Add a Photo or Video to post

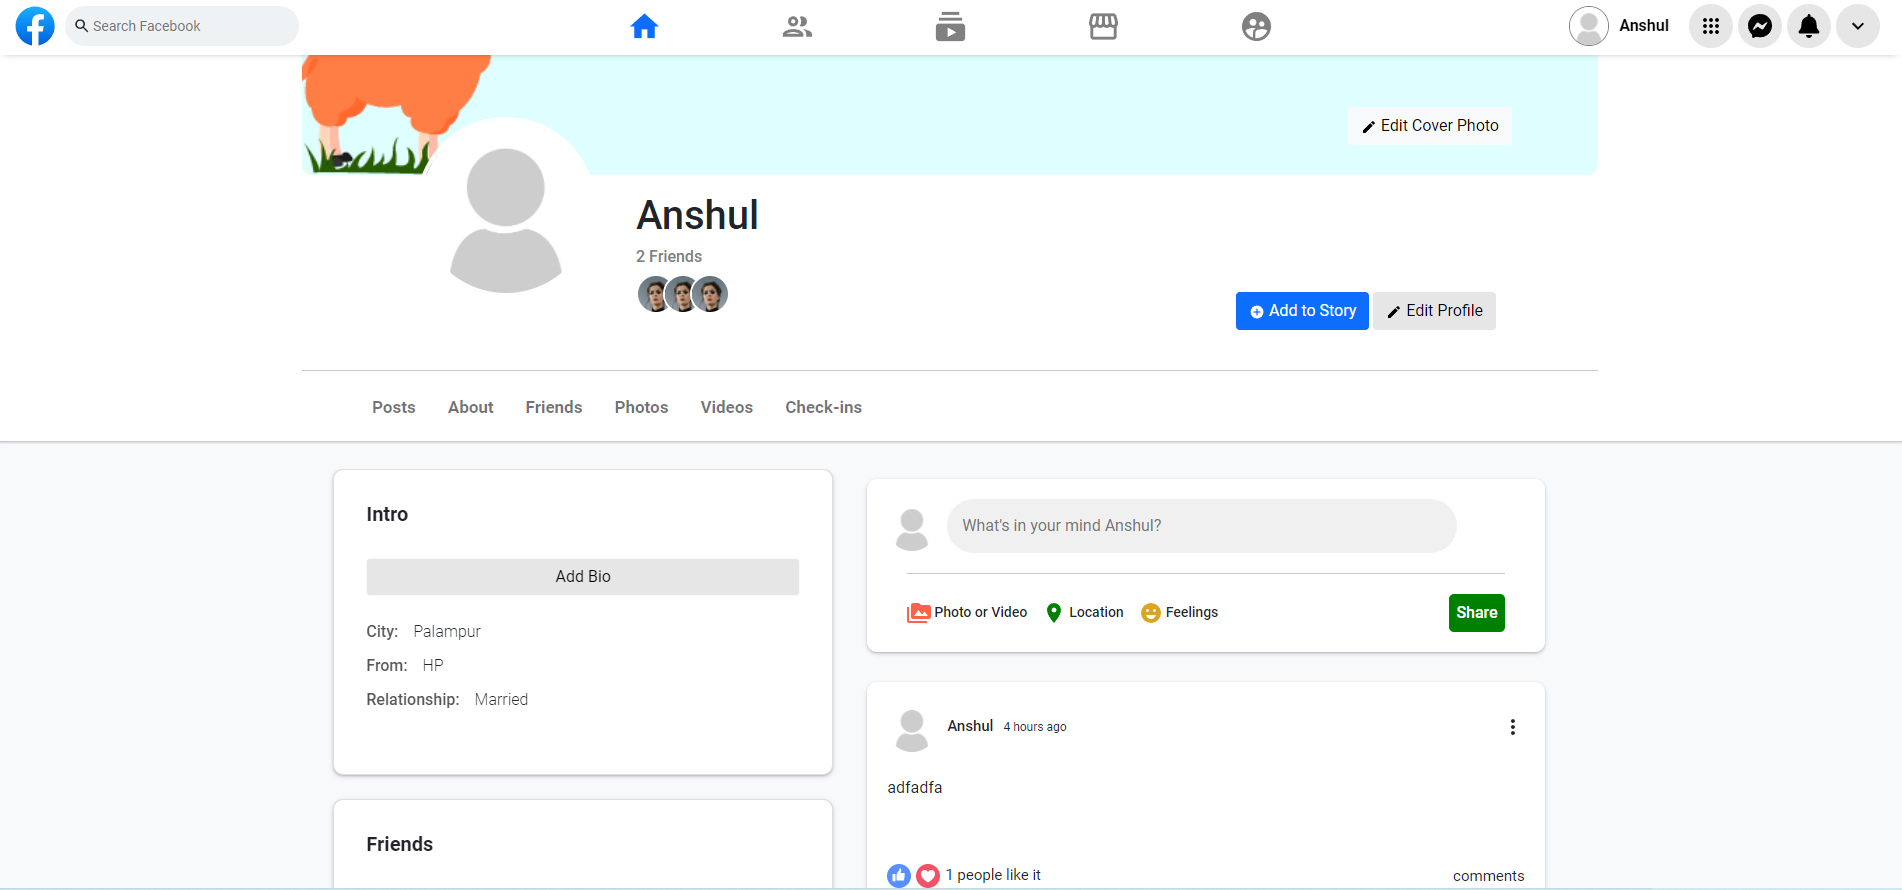[x=967, y=613]
